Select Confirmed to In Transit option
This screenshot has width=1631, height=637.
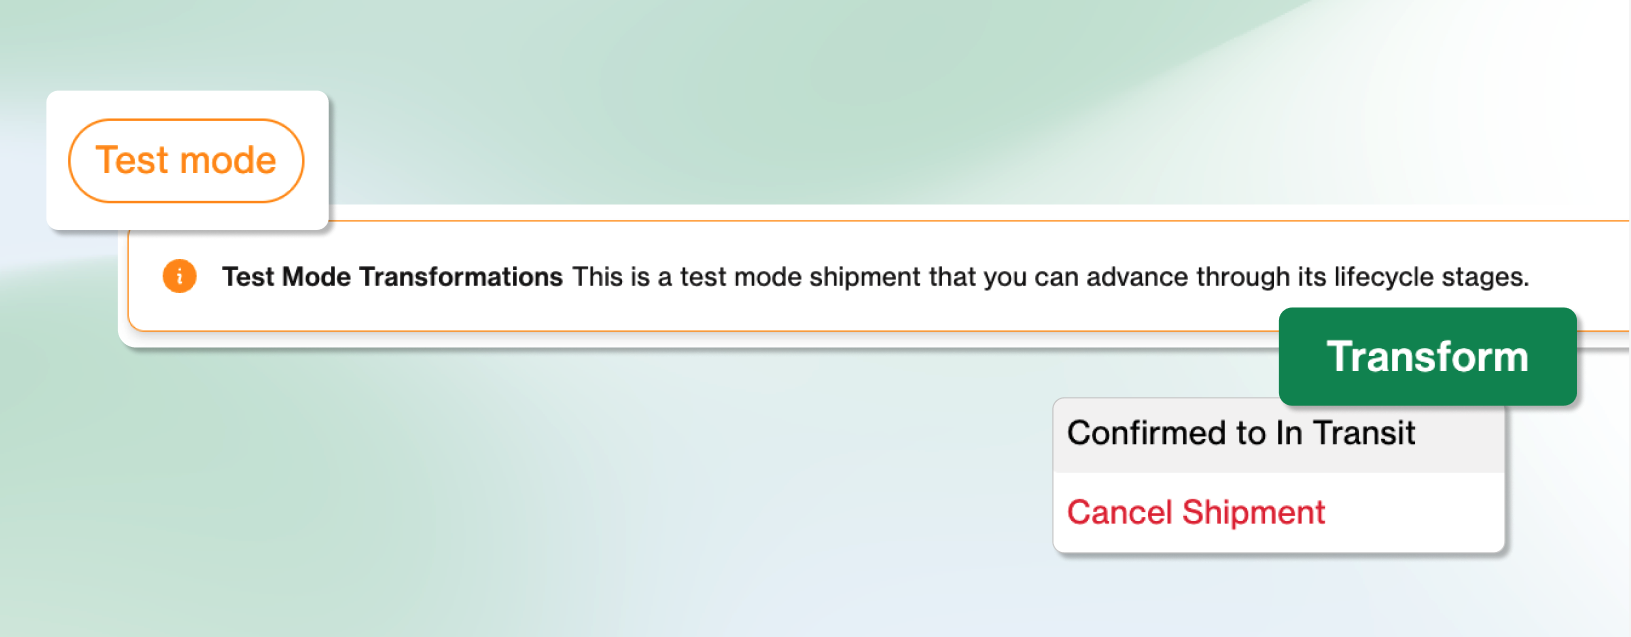(x=1241, y=433)
